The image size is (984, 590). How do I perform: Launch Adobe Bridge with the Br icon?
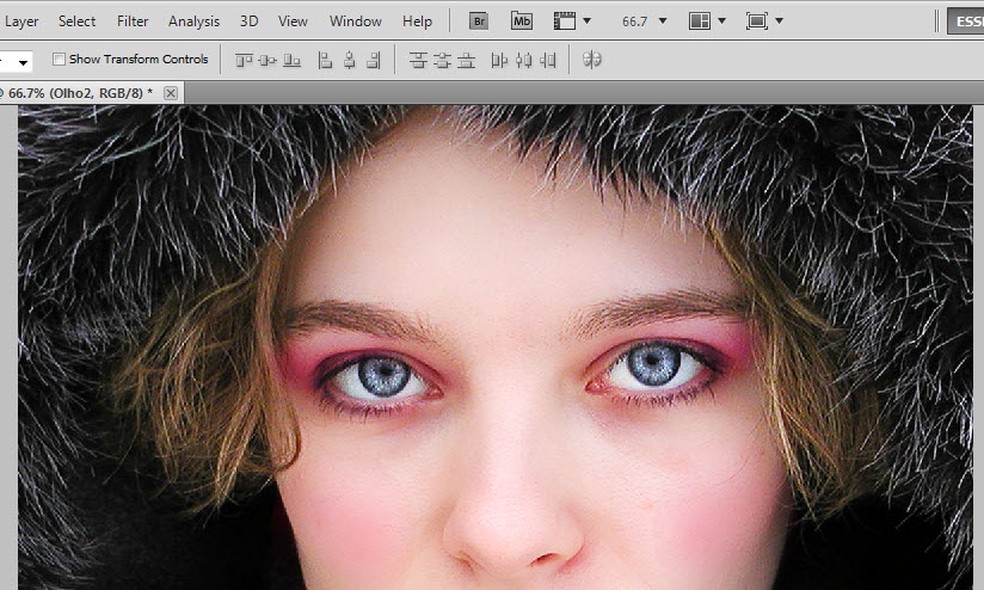pyautogui.click(x=478, y=21)
